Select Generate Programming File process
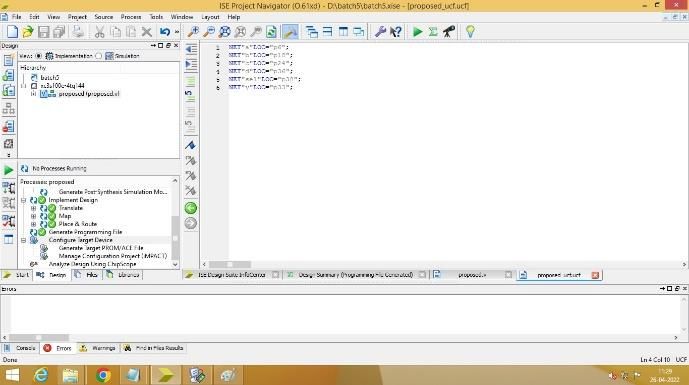Viewport: 689px width, 385px height. click(85, 232)
